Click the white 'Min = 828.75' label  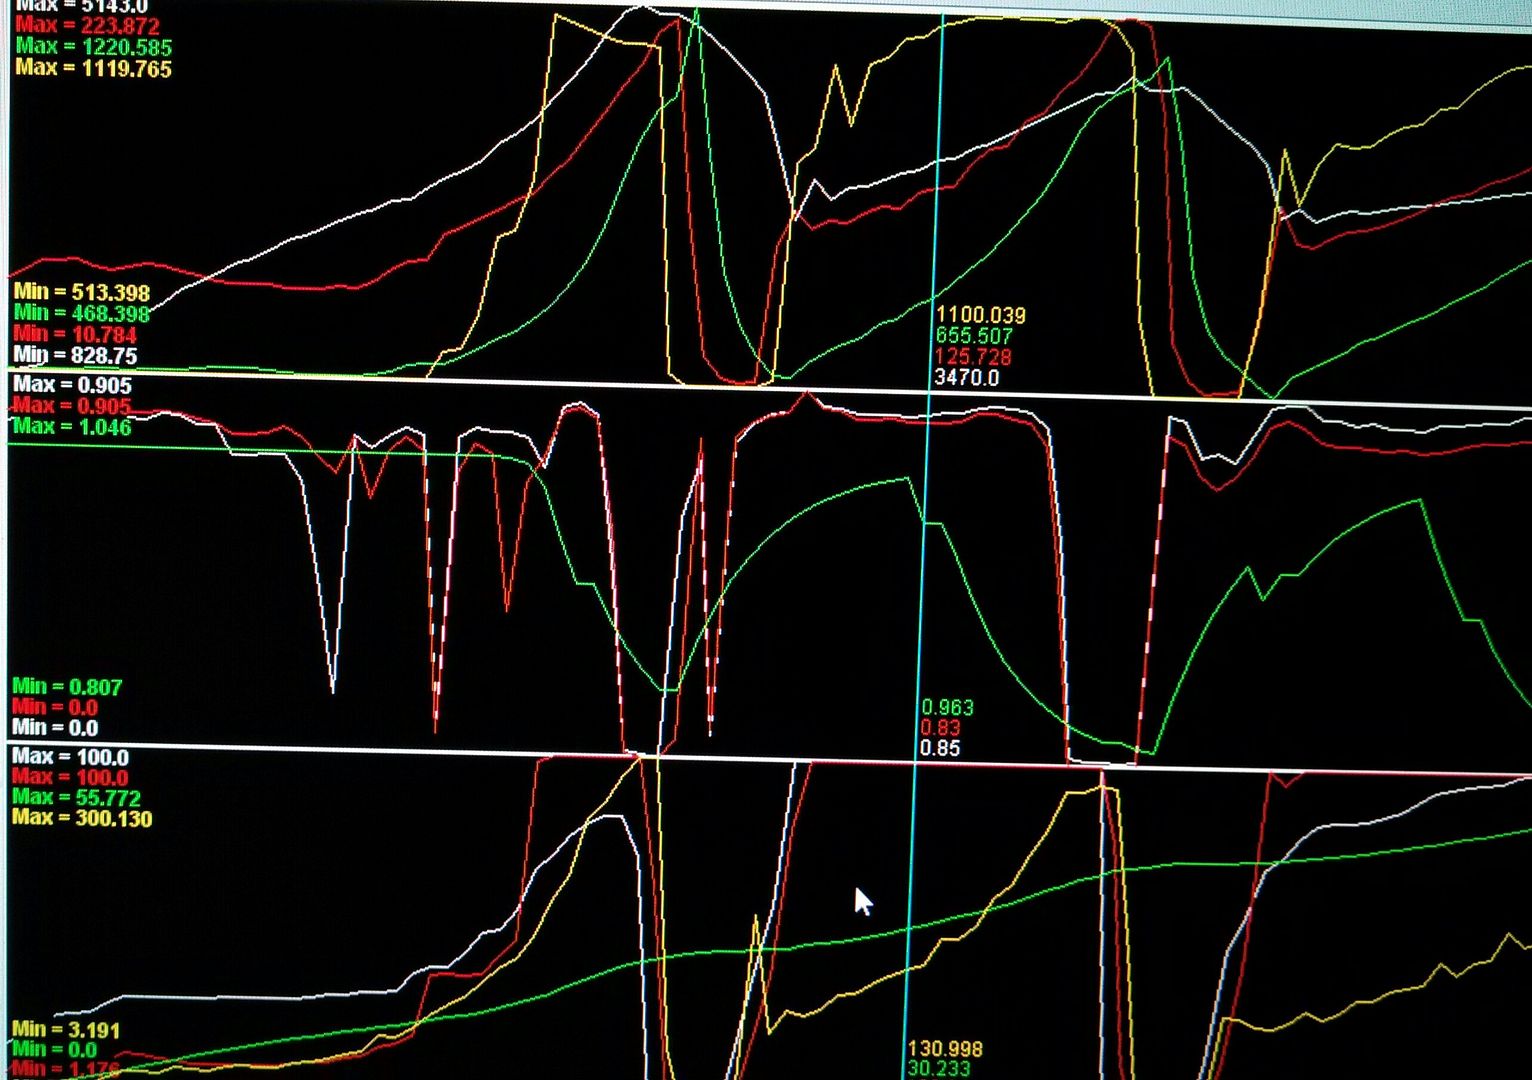(x=75, y=355)
